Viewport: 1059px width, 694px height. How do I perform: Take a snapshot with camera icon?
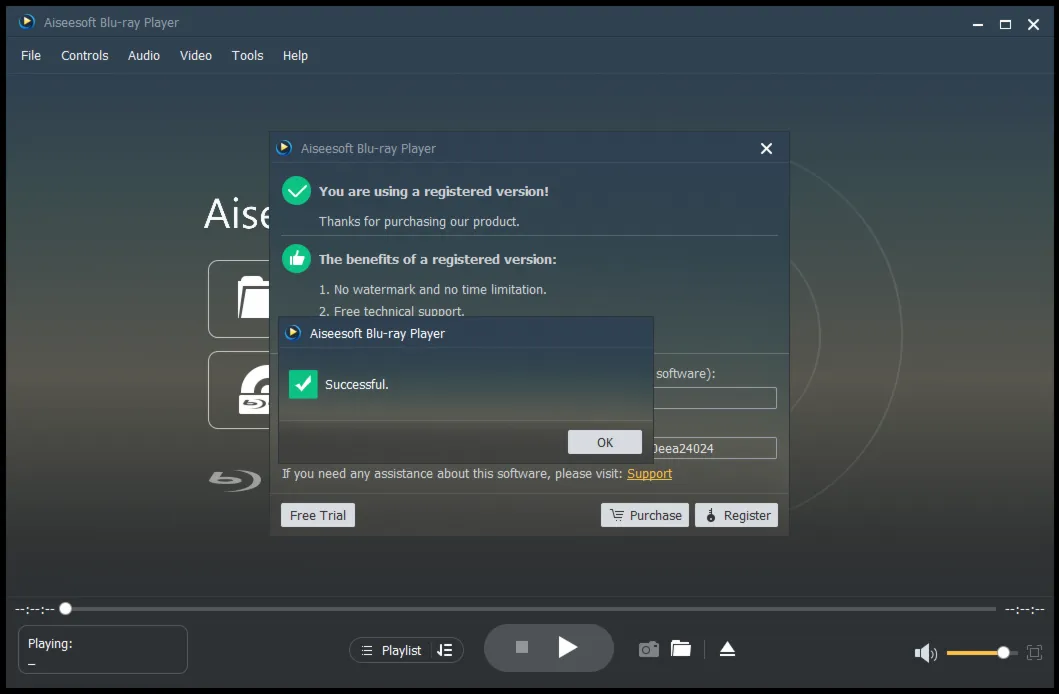[x=648, y=649]
